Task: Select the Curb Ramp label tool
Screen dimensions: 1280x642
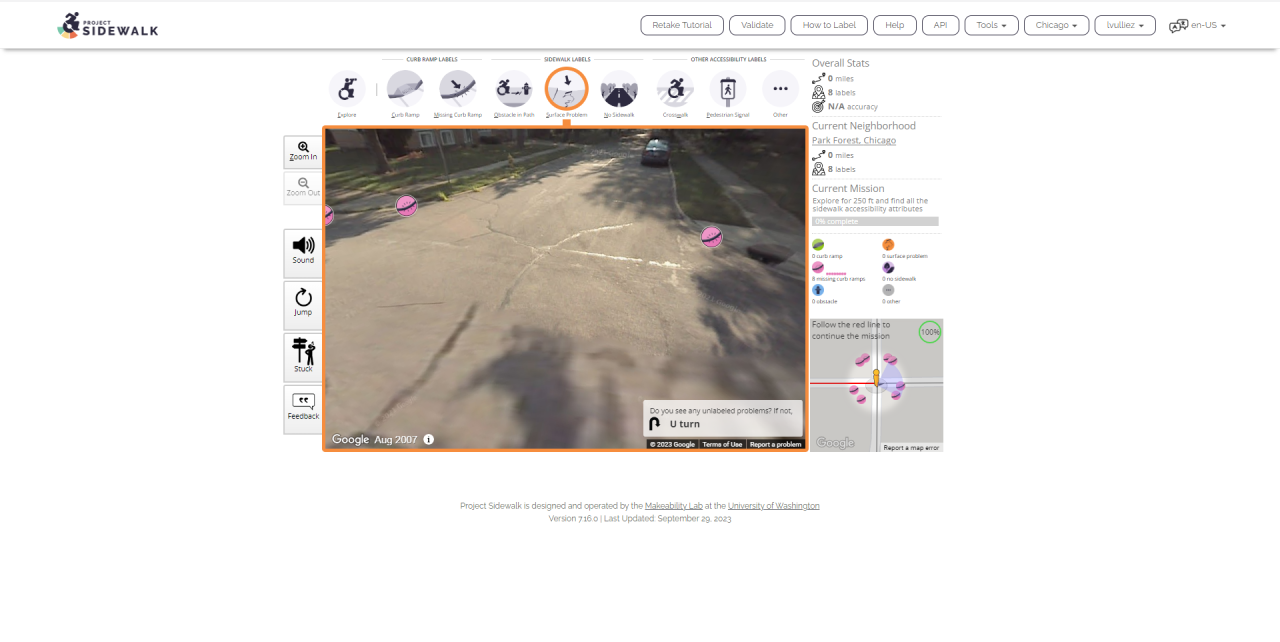Action: (x=405, y=89)
